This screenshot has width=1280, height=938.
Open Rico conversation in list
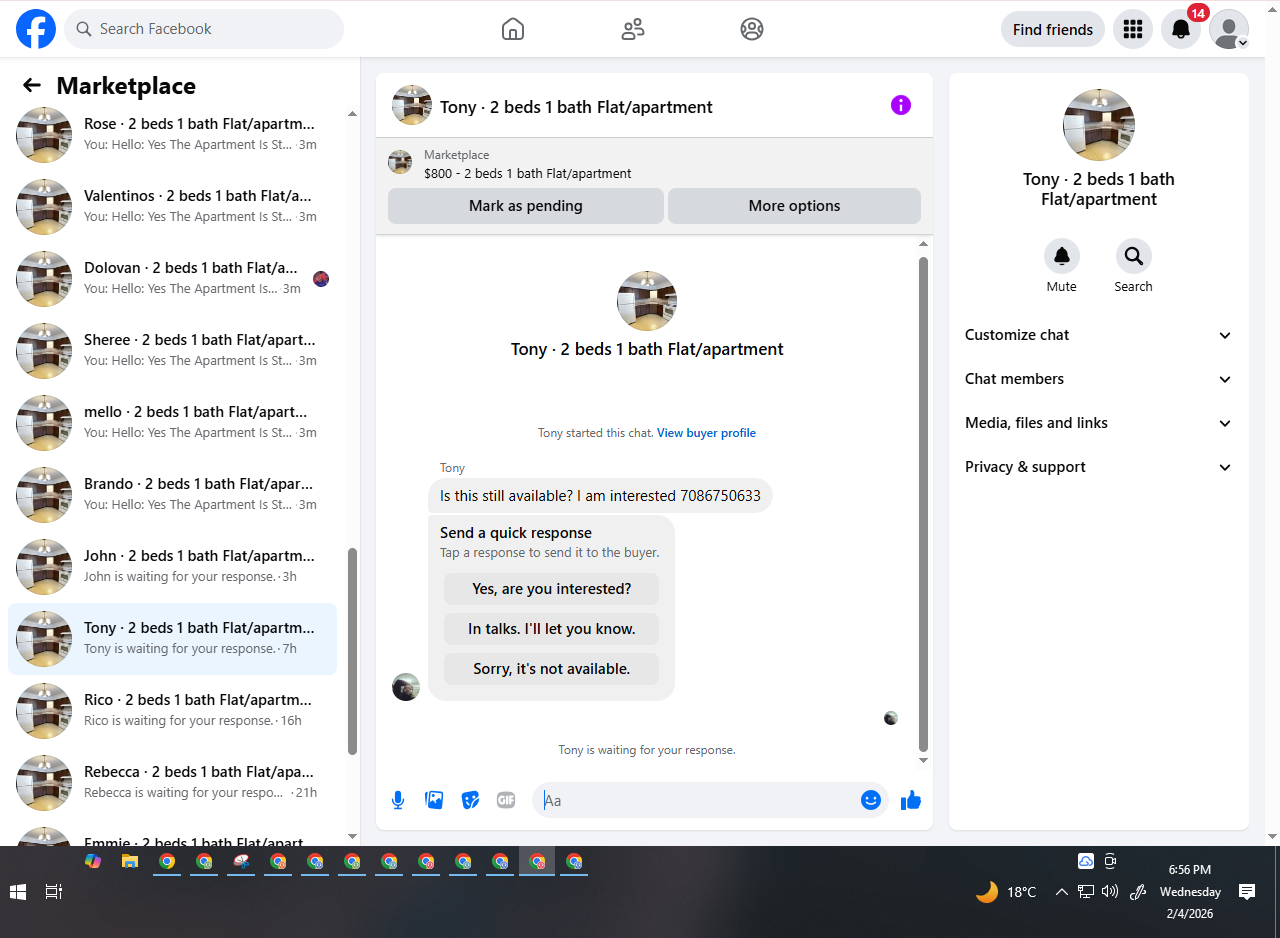click(173, 710)
